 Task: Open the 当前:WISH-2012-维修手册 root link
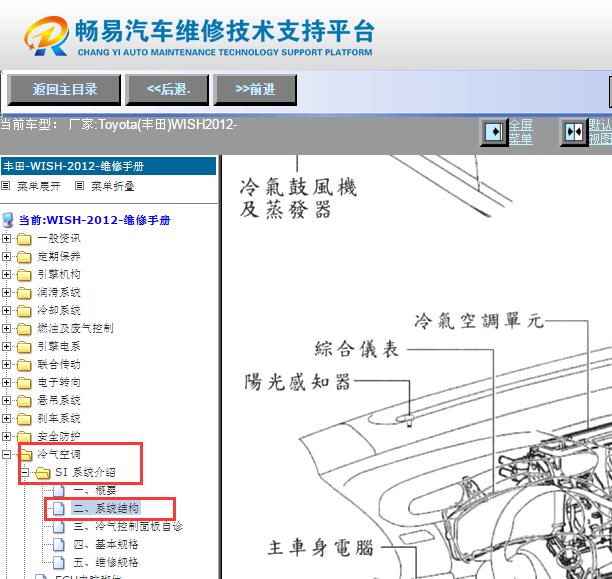tap(94, 220)
